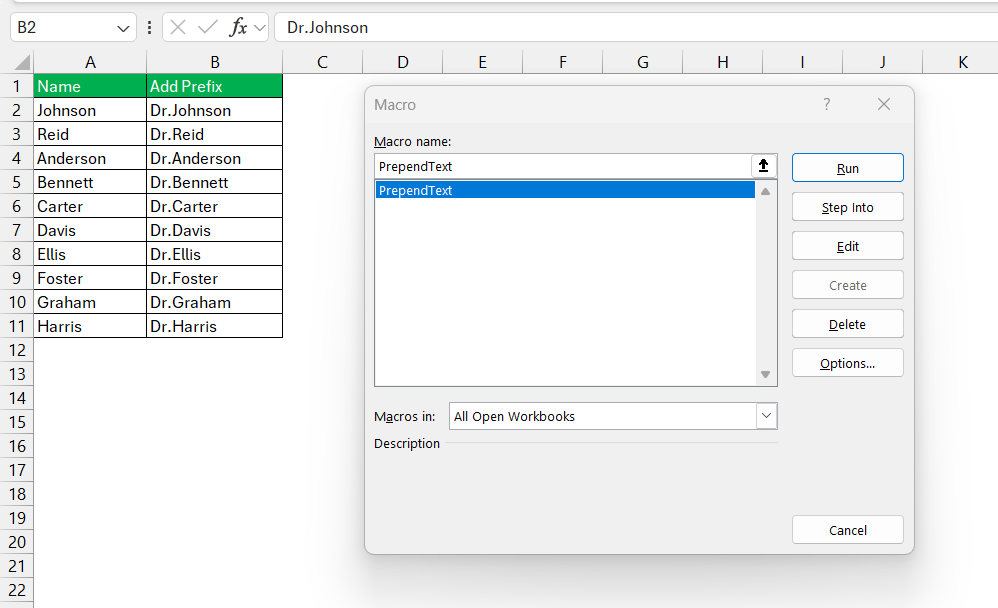Click cell containing Dr.Johnson
The image size is (998, 608).
point(214,110)
